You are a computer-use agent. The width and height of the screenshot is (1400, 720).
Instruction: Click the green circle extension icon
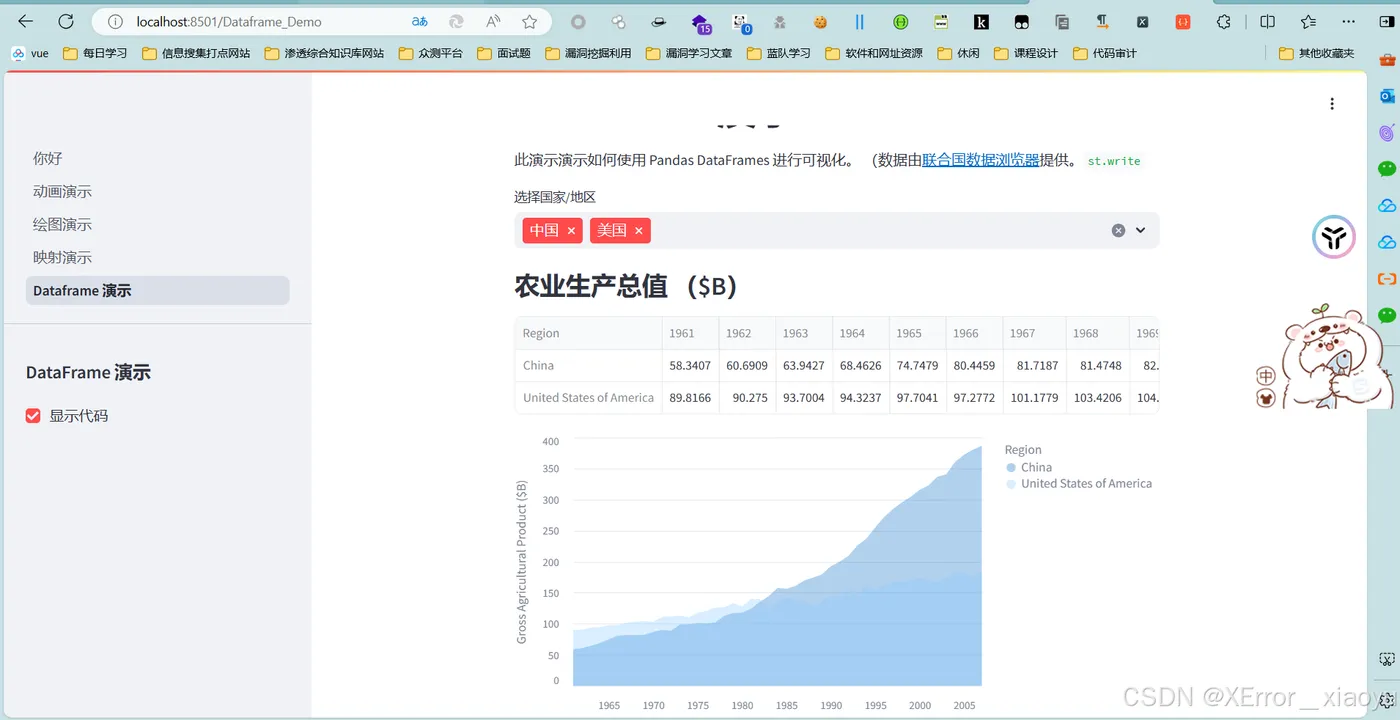click(x=901, y=21)
